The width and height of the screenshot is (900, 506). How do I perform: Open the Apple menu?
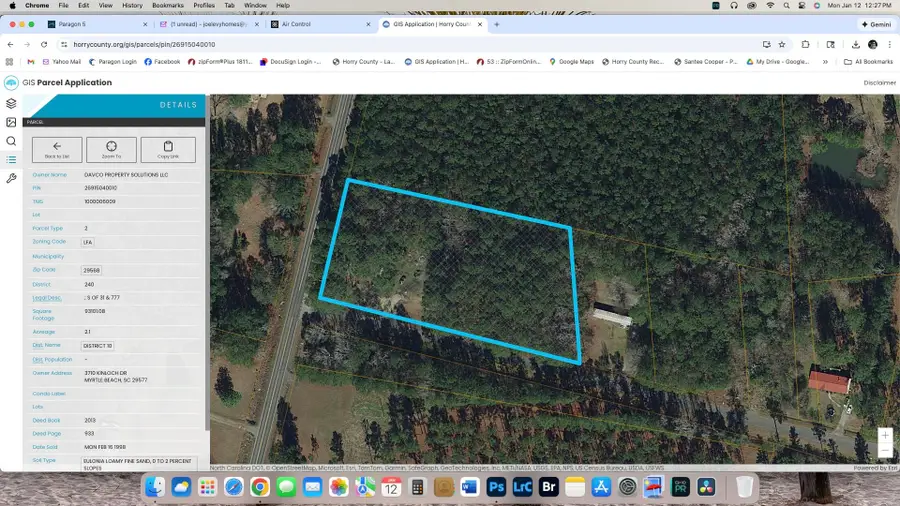pyautogui.click(x=12, y=5)
